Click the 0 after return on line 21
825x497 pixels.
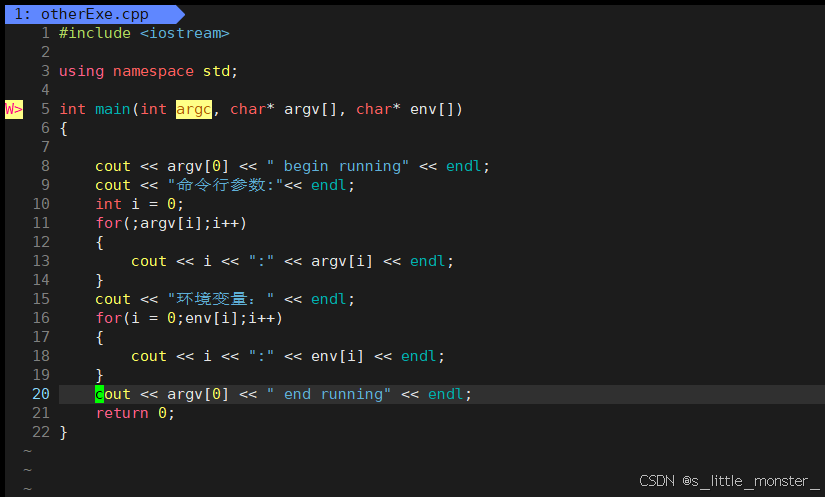(162, 413)
